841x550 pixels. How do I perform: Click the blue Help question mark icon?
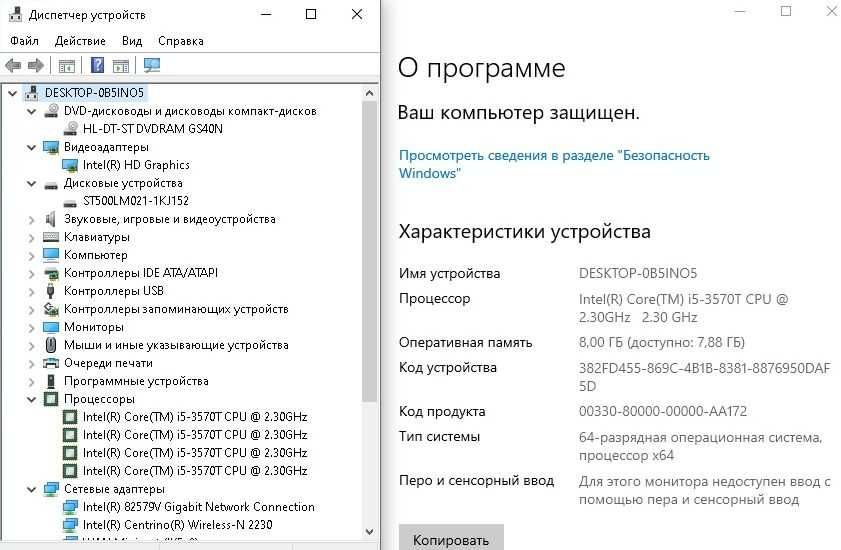pos(97,65)
